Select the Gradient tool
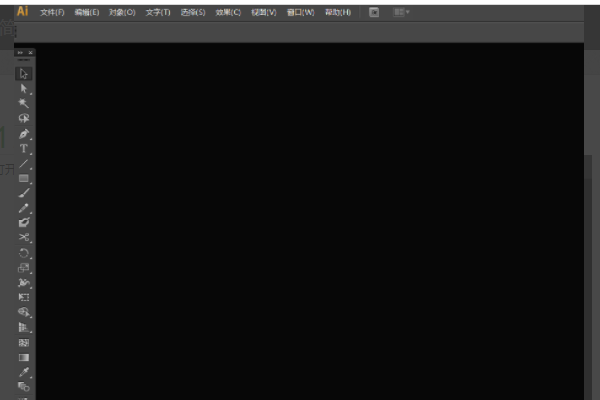Viewport: 600px width, 400px height. click(24, 358)
